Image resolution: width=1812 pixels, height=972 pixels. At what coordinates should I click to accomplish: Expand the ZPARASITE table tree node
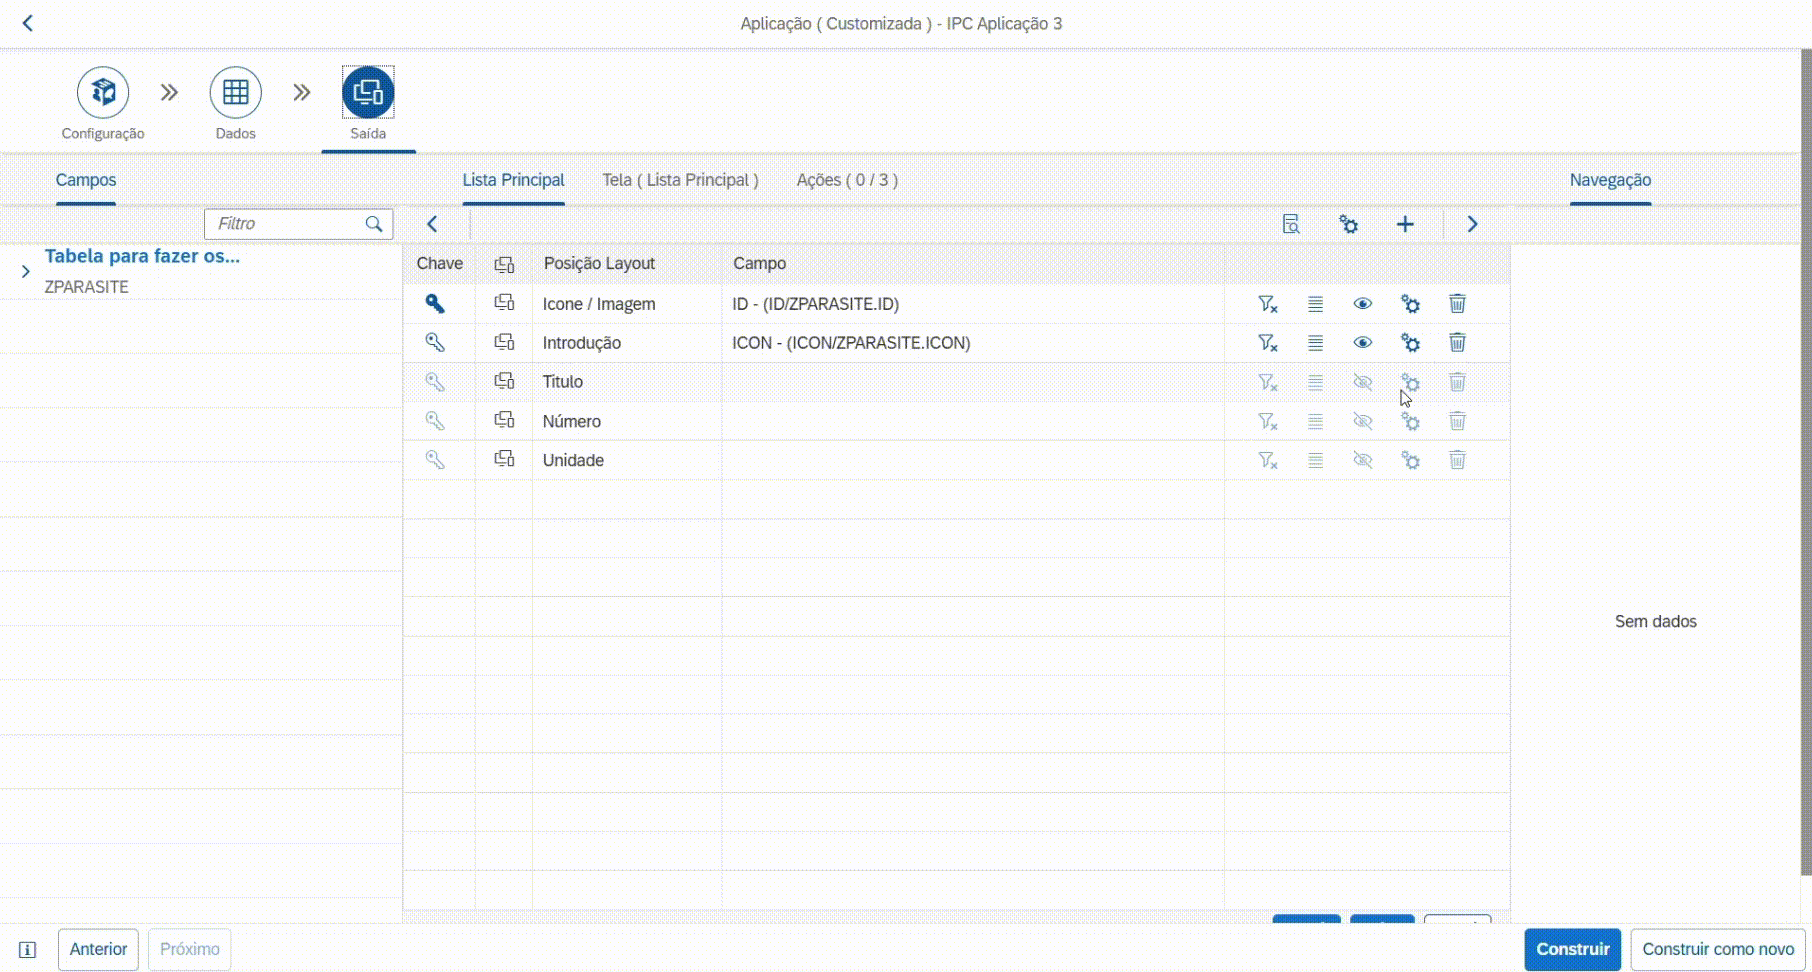coord(25,271)
